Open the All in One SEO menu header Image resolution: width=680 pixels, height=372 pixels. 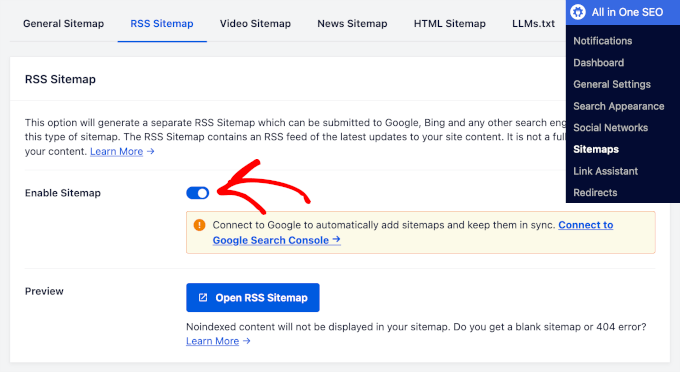pos(623,12)
